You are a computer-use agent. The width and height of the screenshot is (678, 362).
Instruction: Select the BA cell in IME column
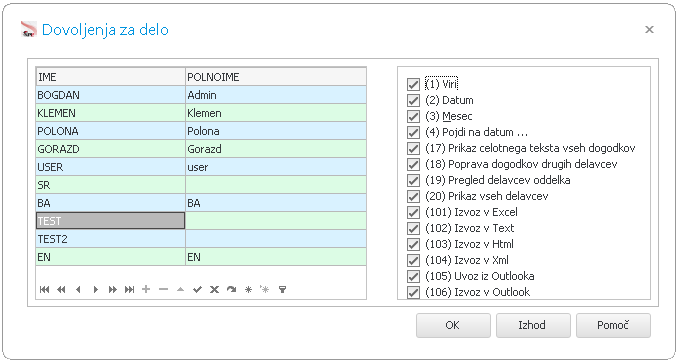click(111, 203)
